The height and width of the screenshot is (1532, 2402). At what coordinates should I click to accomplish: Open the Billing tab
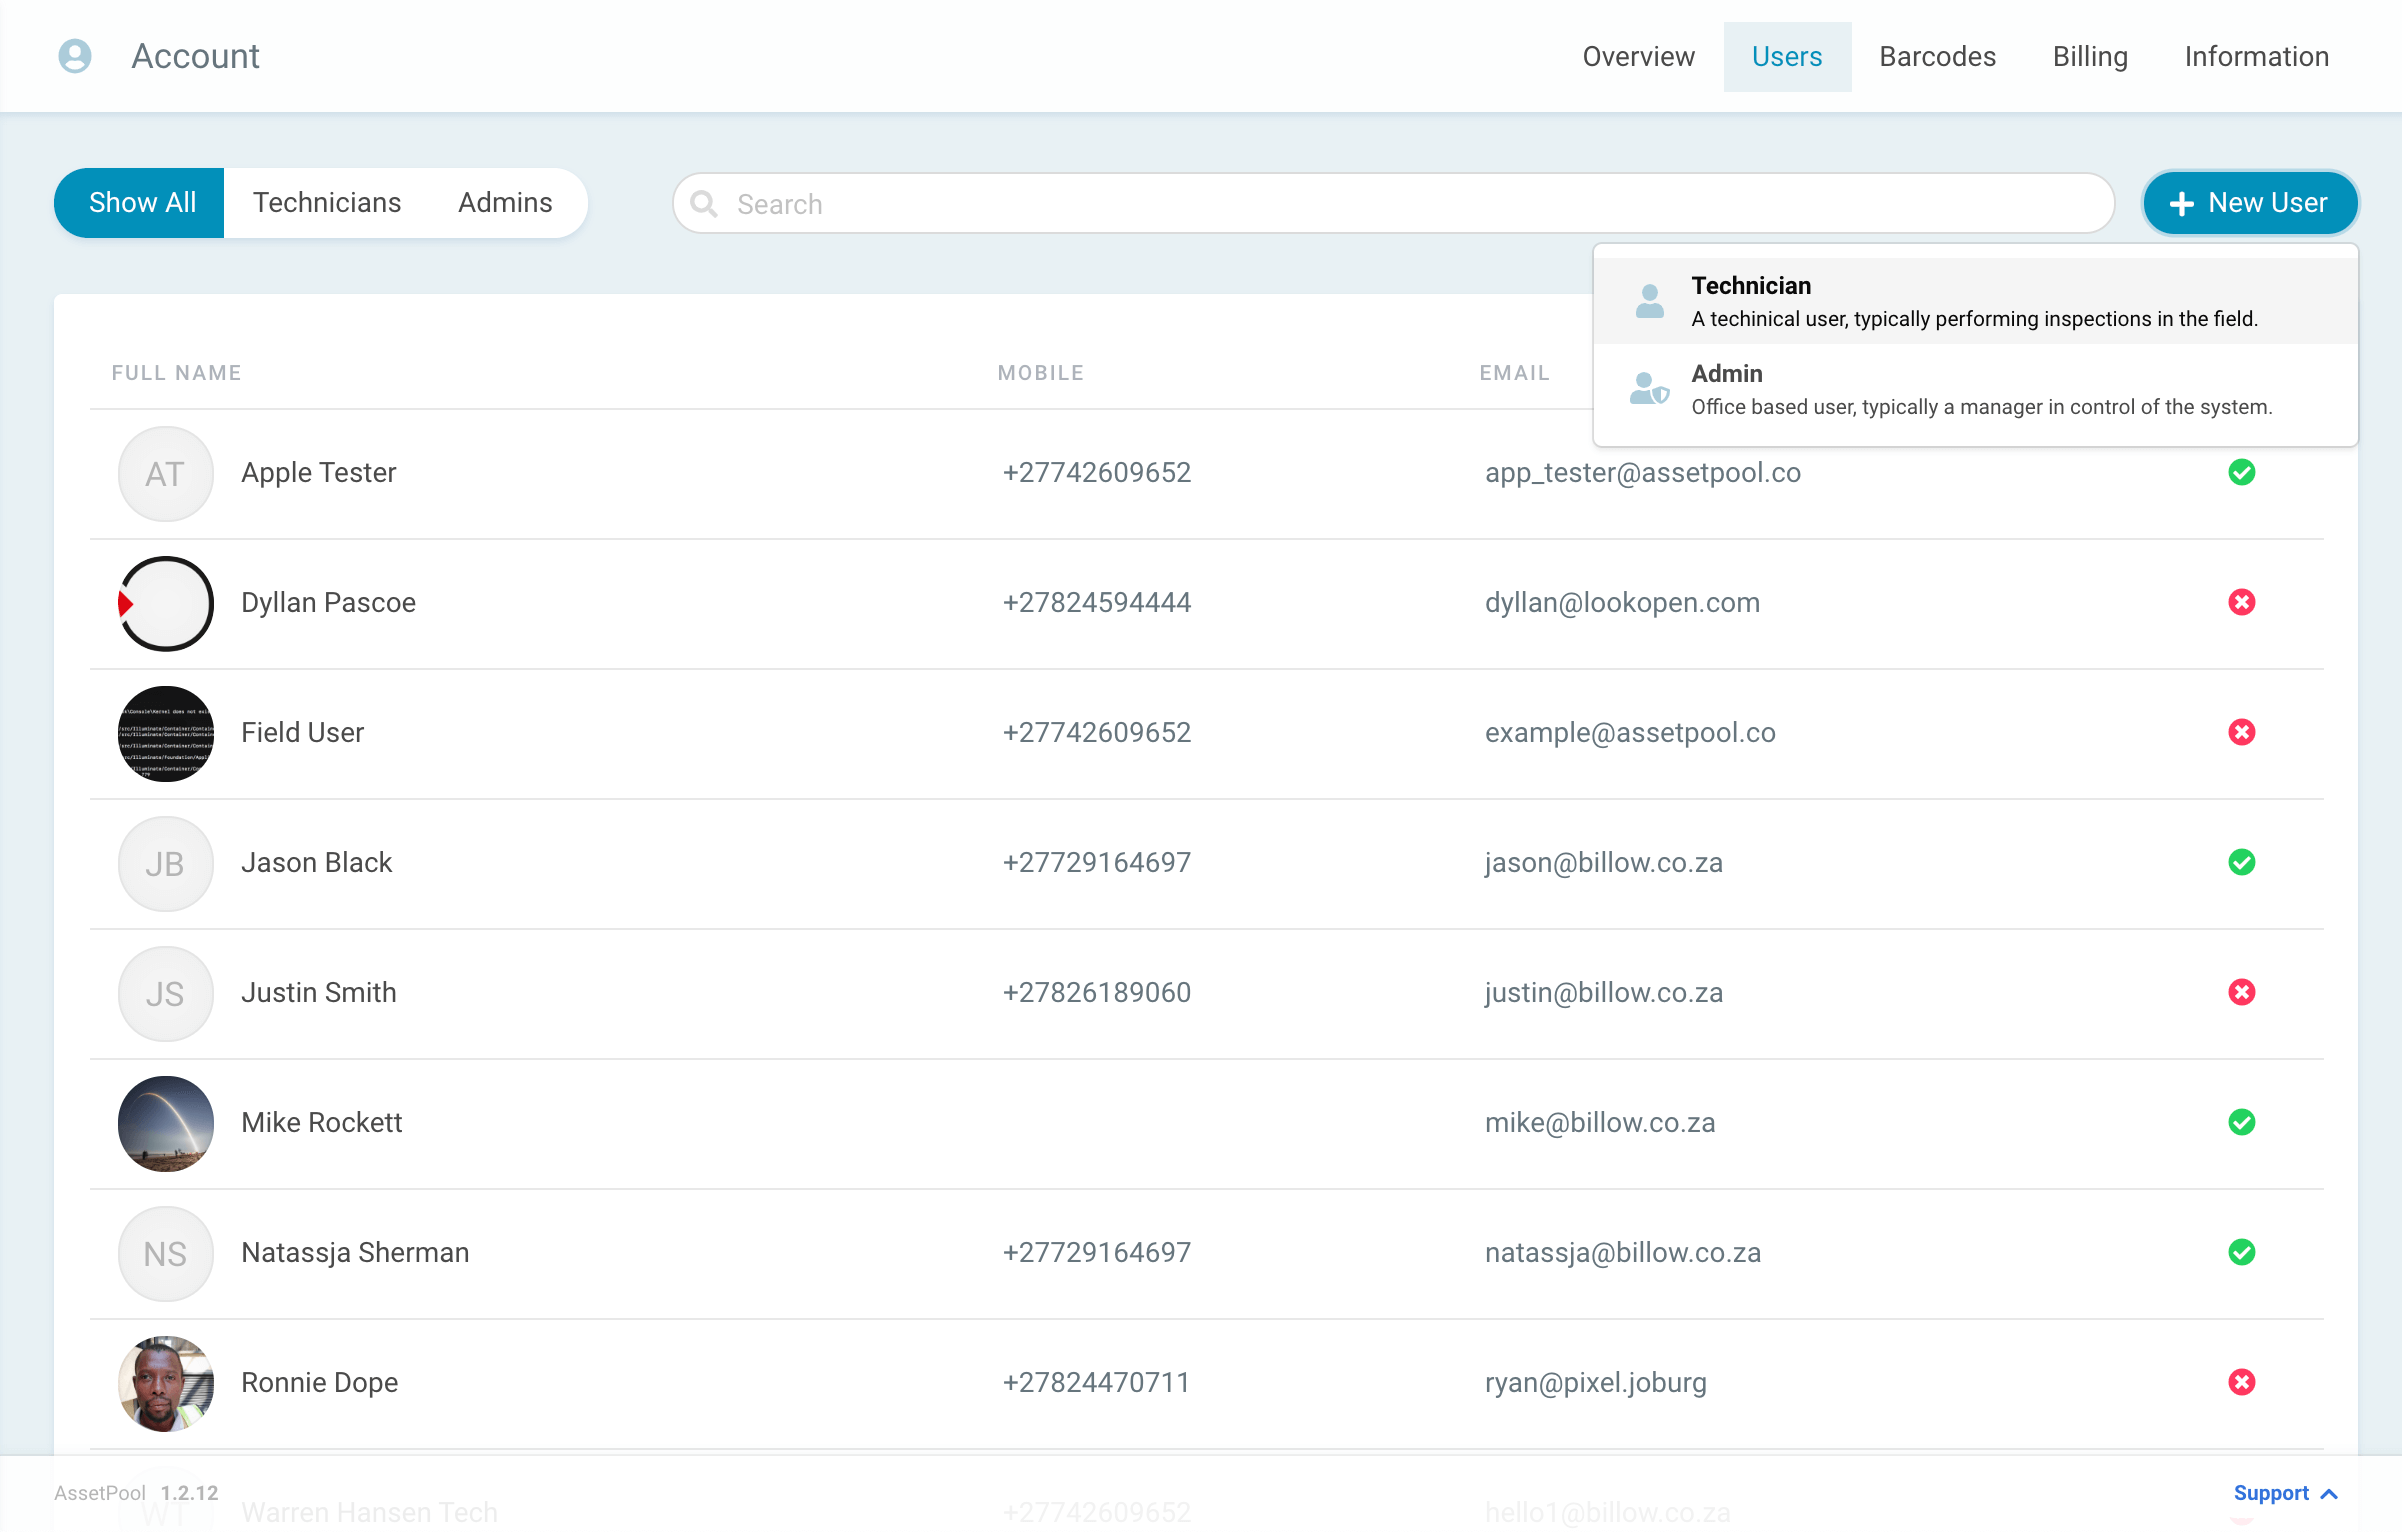(2089, 56)
